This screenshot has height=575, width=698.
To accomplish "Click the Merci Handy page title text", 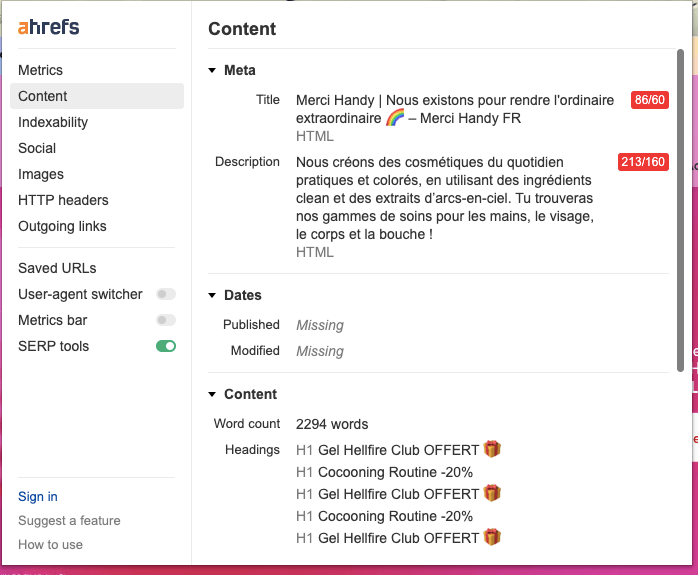I will click(455, 109).
